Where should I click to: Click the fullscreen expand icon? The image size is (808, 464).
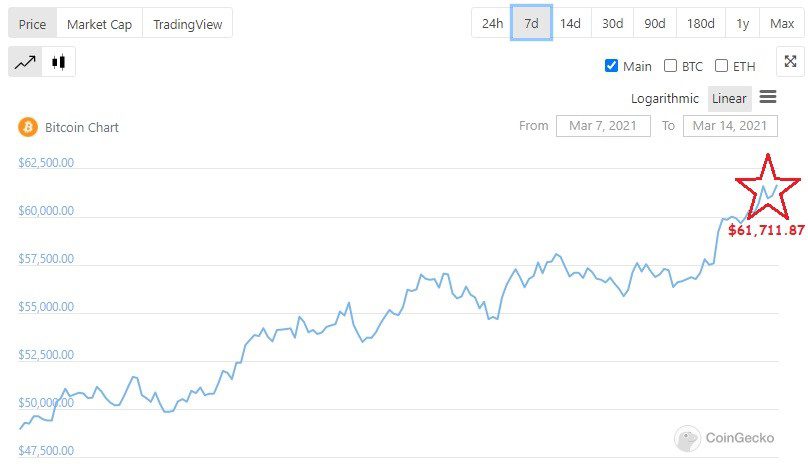tap(790, 62)
